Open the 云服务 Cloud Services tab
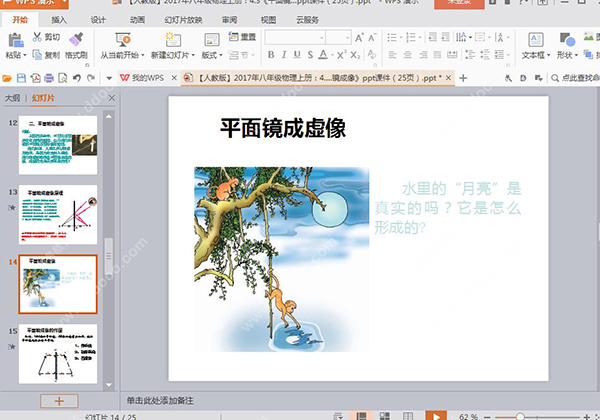 [307, 20]
